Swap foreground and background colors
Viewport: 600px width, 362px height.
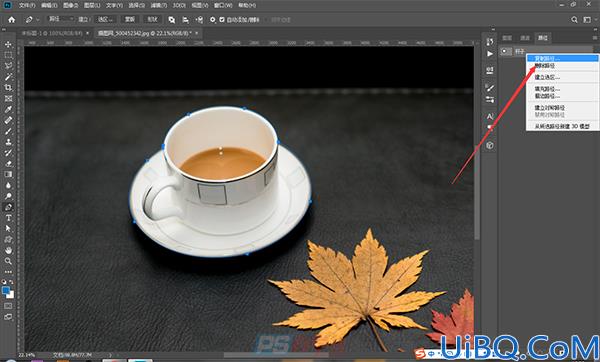12,282
